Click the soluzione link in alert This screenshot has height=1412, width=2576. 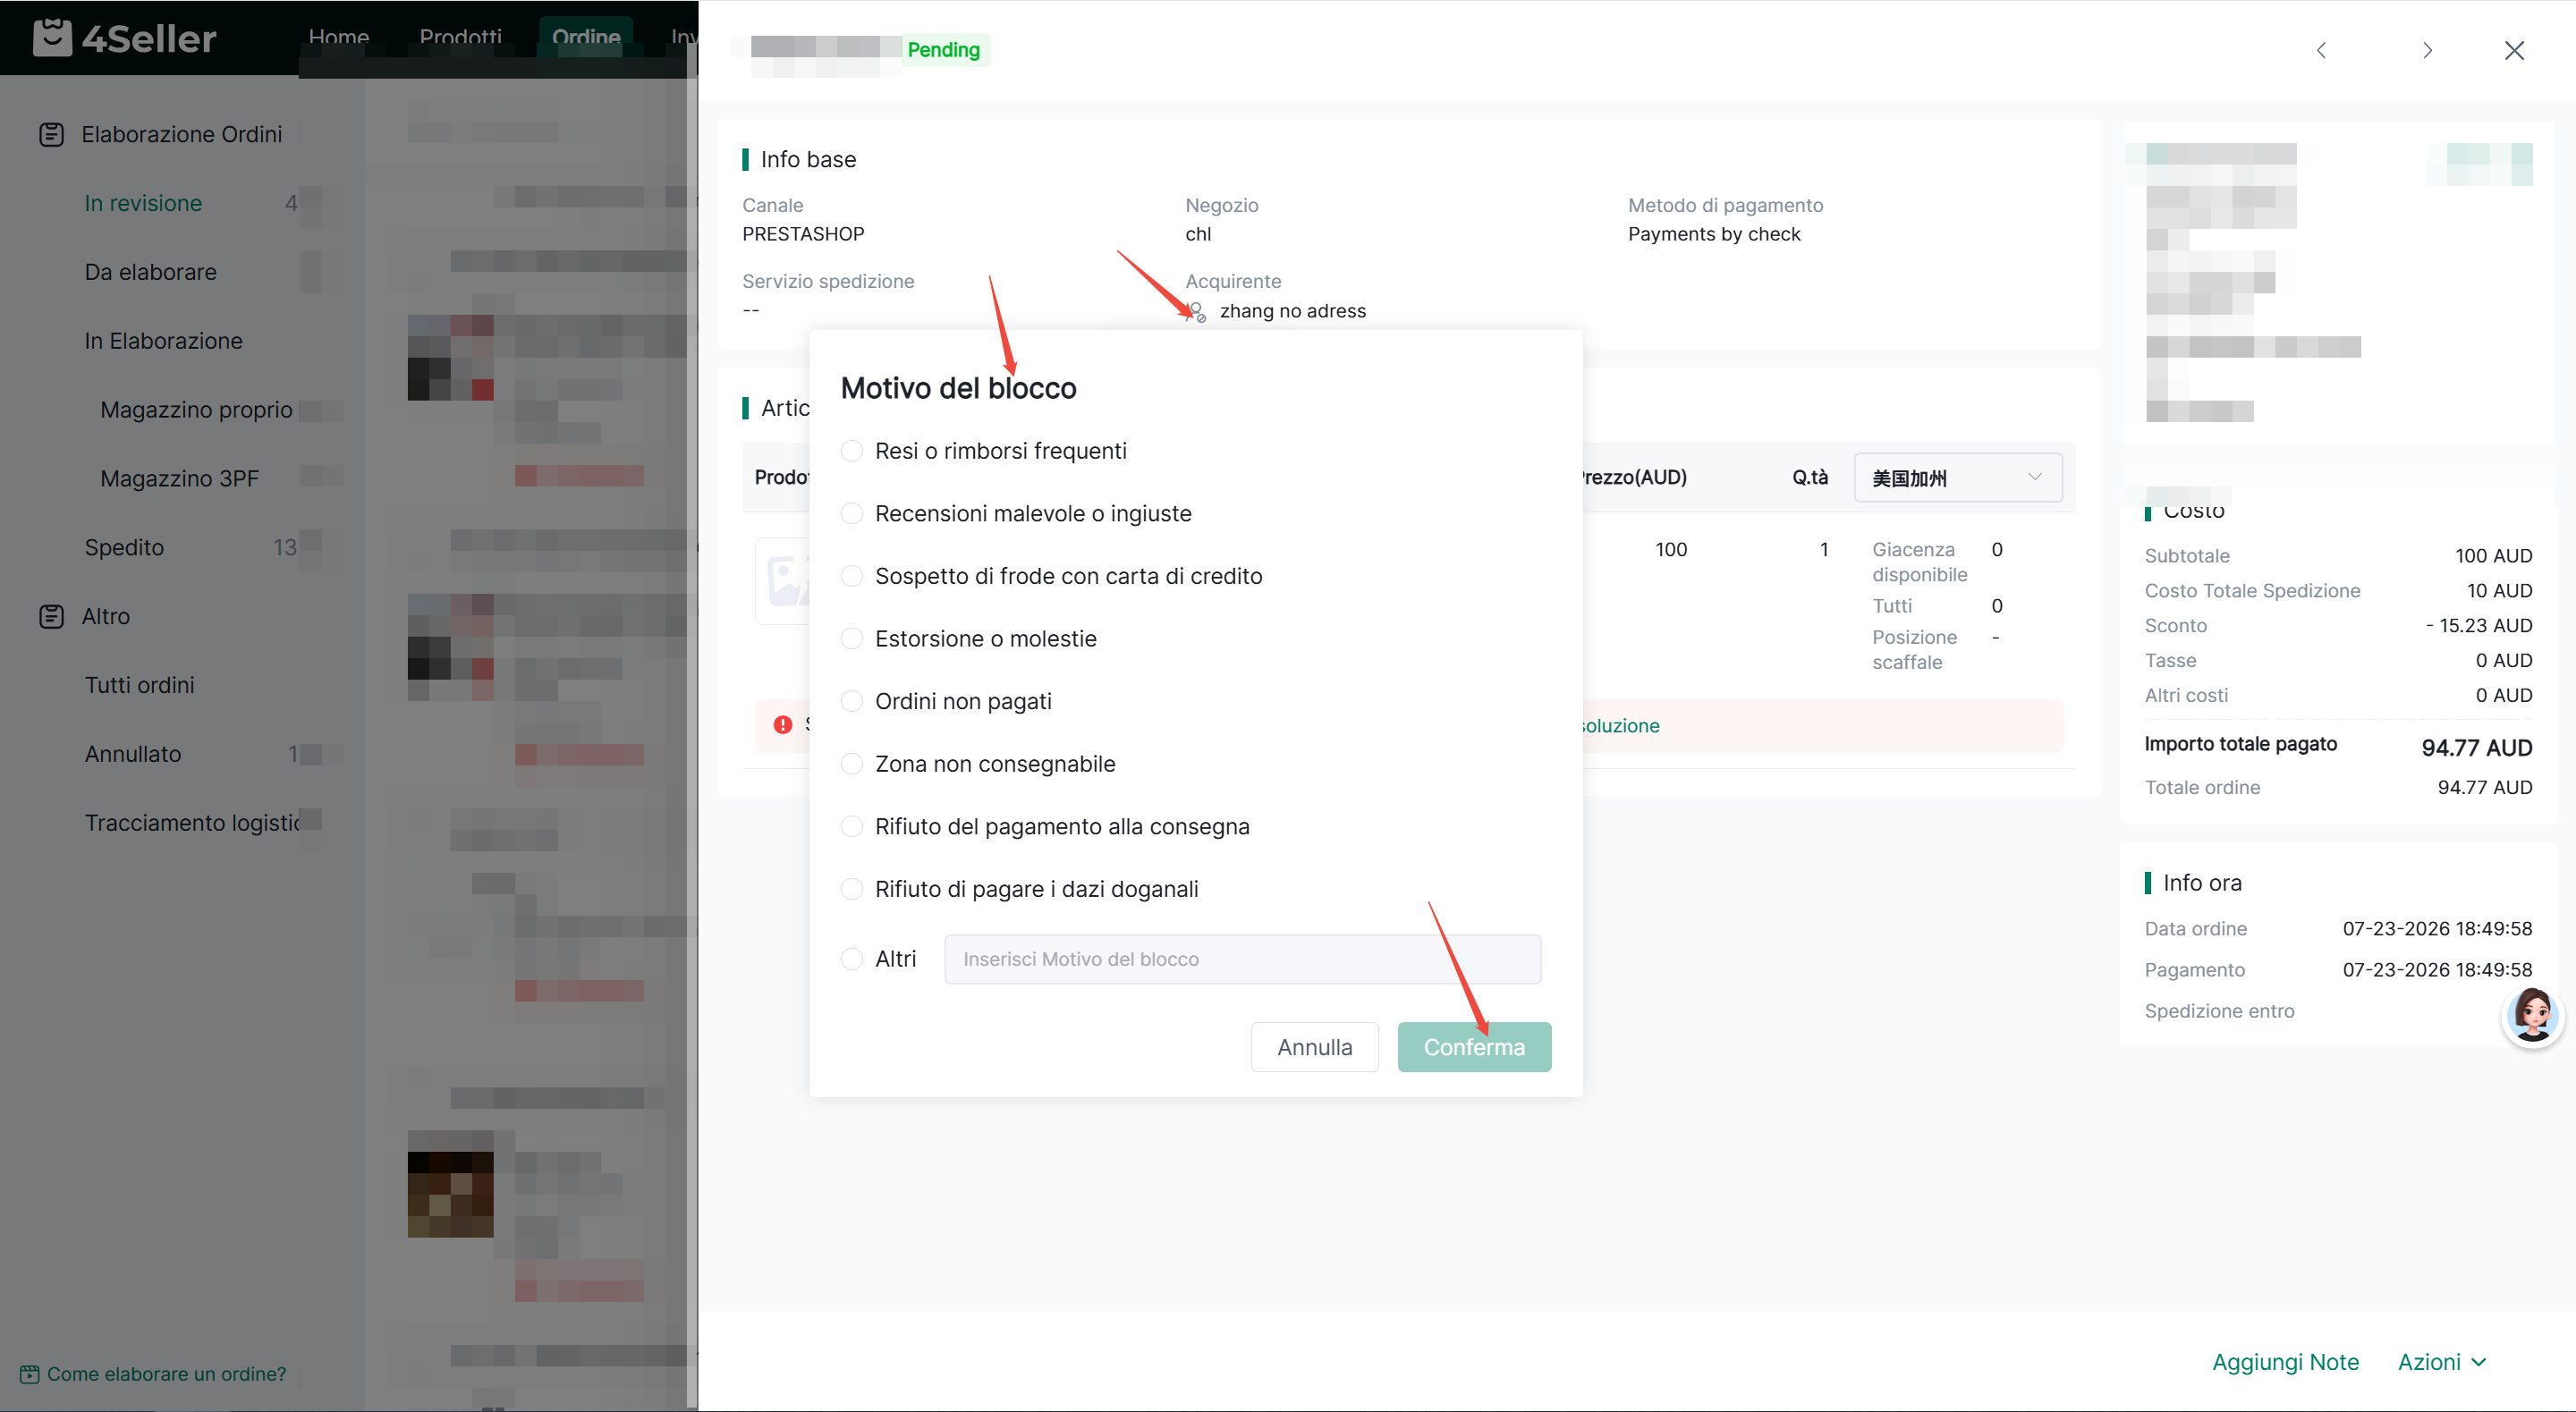tap(1621, 726)
